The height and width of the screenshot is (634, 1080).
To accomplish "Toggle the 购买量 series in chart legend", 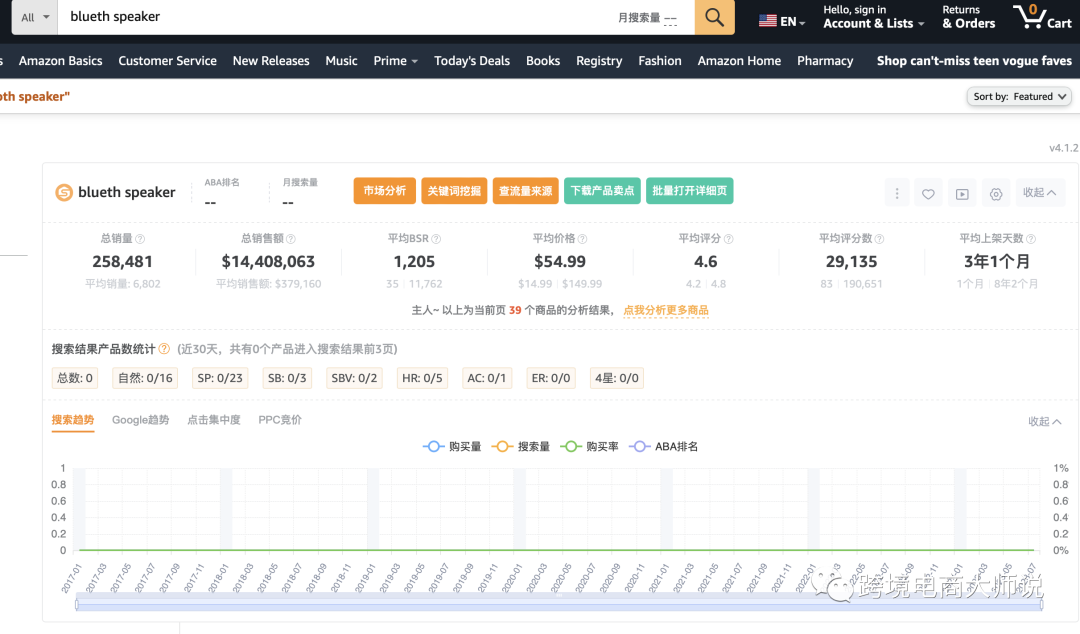I will tap(452, 446).
